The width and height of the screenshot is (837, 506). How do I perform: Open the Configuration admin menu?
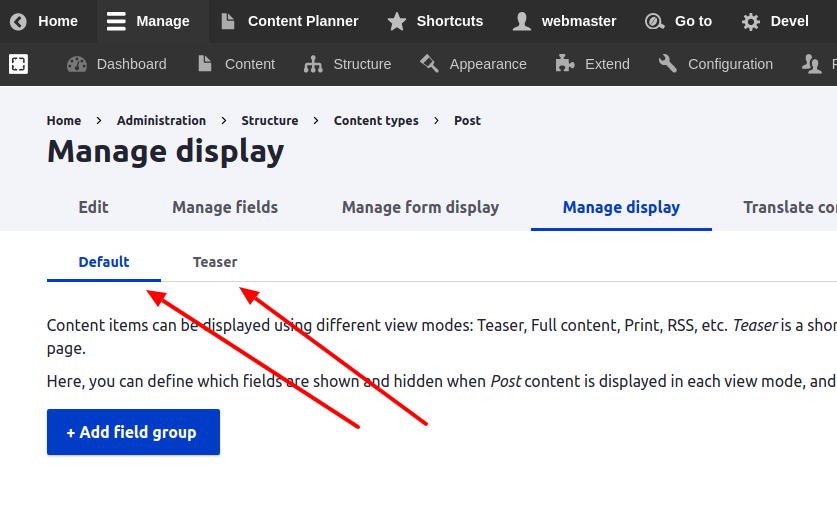pyautogui.click(x=716, y=64)
